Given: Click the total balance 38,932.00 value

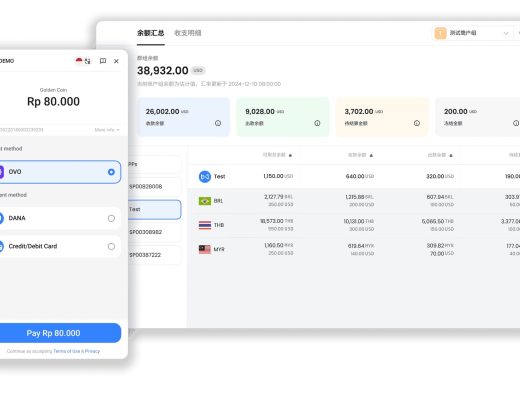Looking at the screenshot, I should click(x=163, y=71).
